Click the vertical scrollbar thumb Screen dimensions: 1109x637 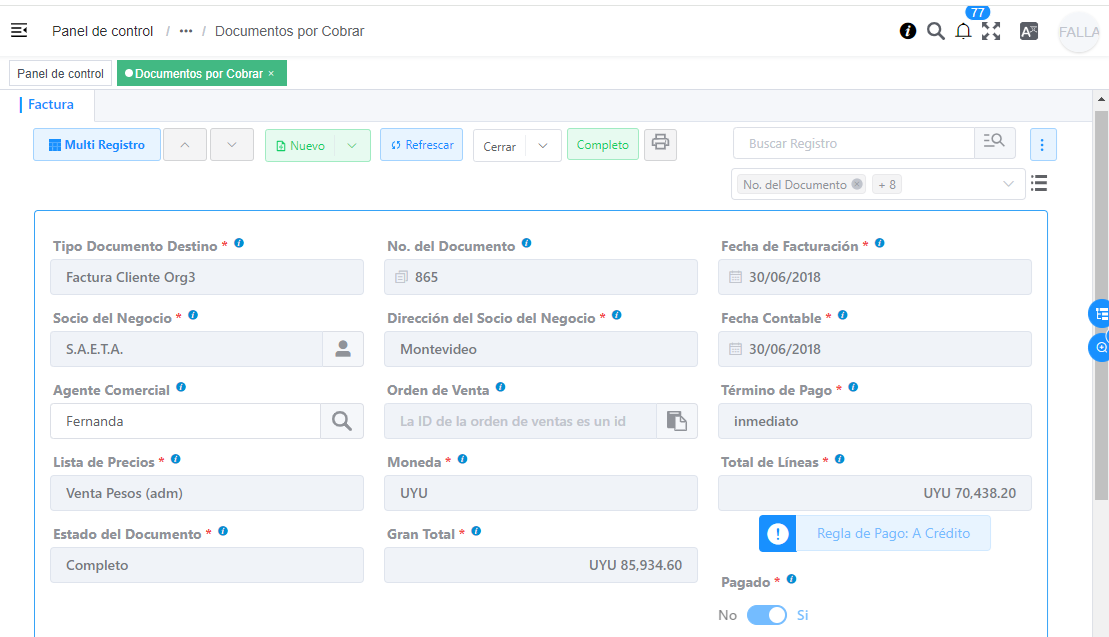click(1101, 305)
